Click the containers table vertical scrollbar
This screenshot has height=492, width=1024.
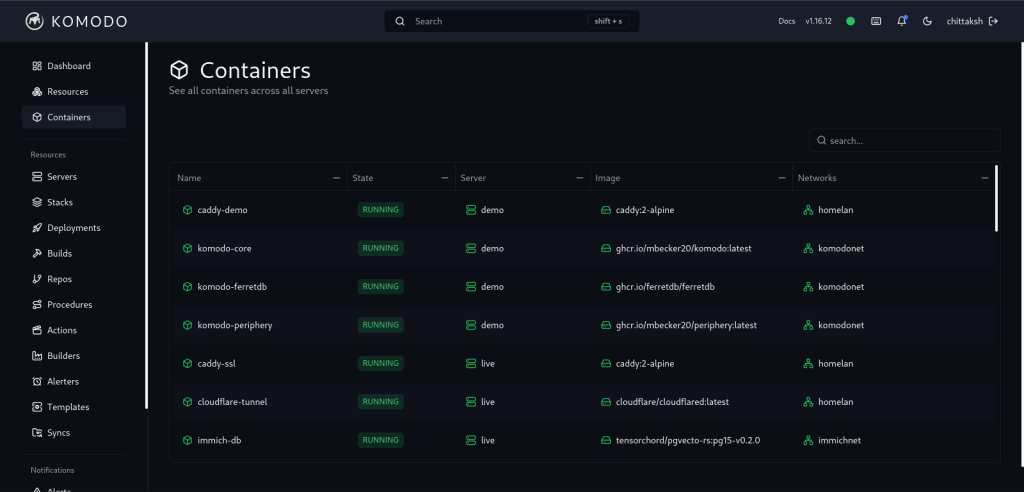[x=997, y=198]
